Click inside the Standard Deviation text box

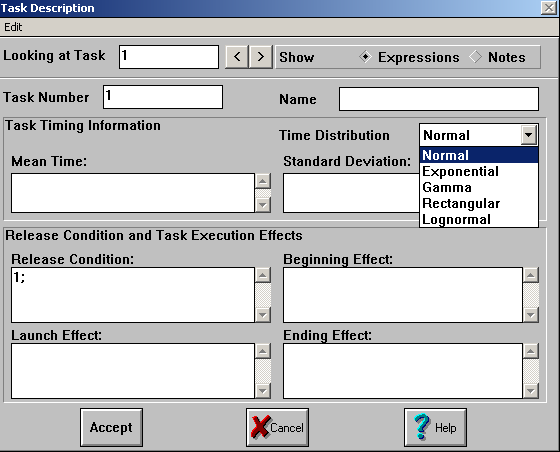pos(351,193)
